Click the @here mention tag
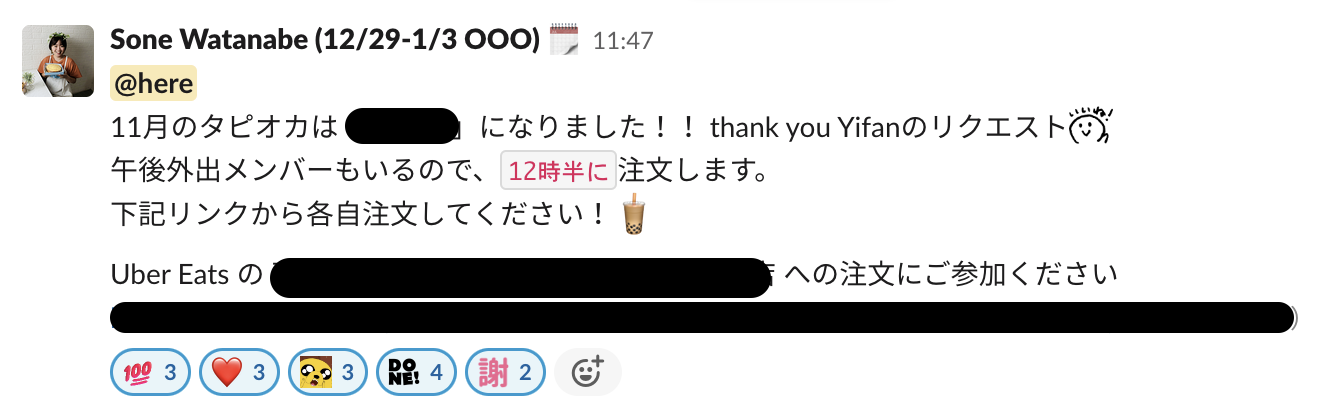The image size is (1338, 408). pyautogui.click(x=153, y=84)
